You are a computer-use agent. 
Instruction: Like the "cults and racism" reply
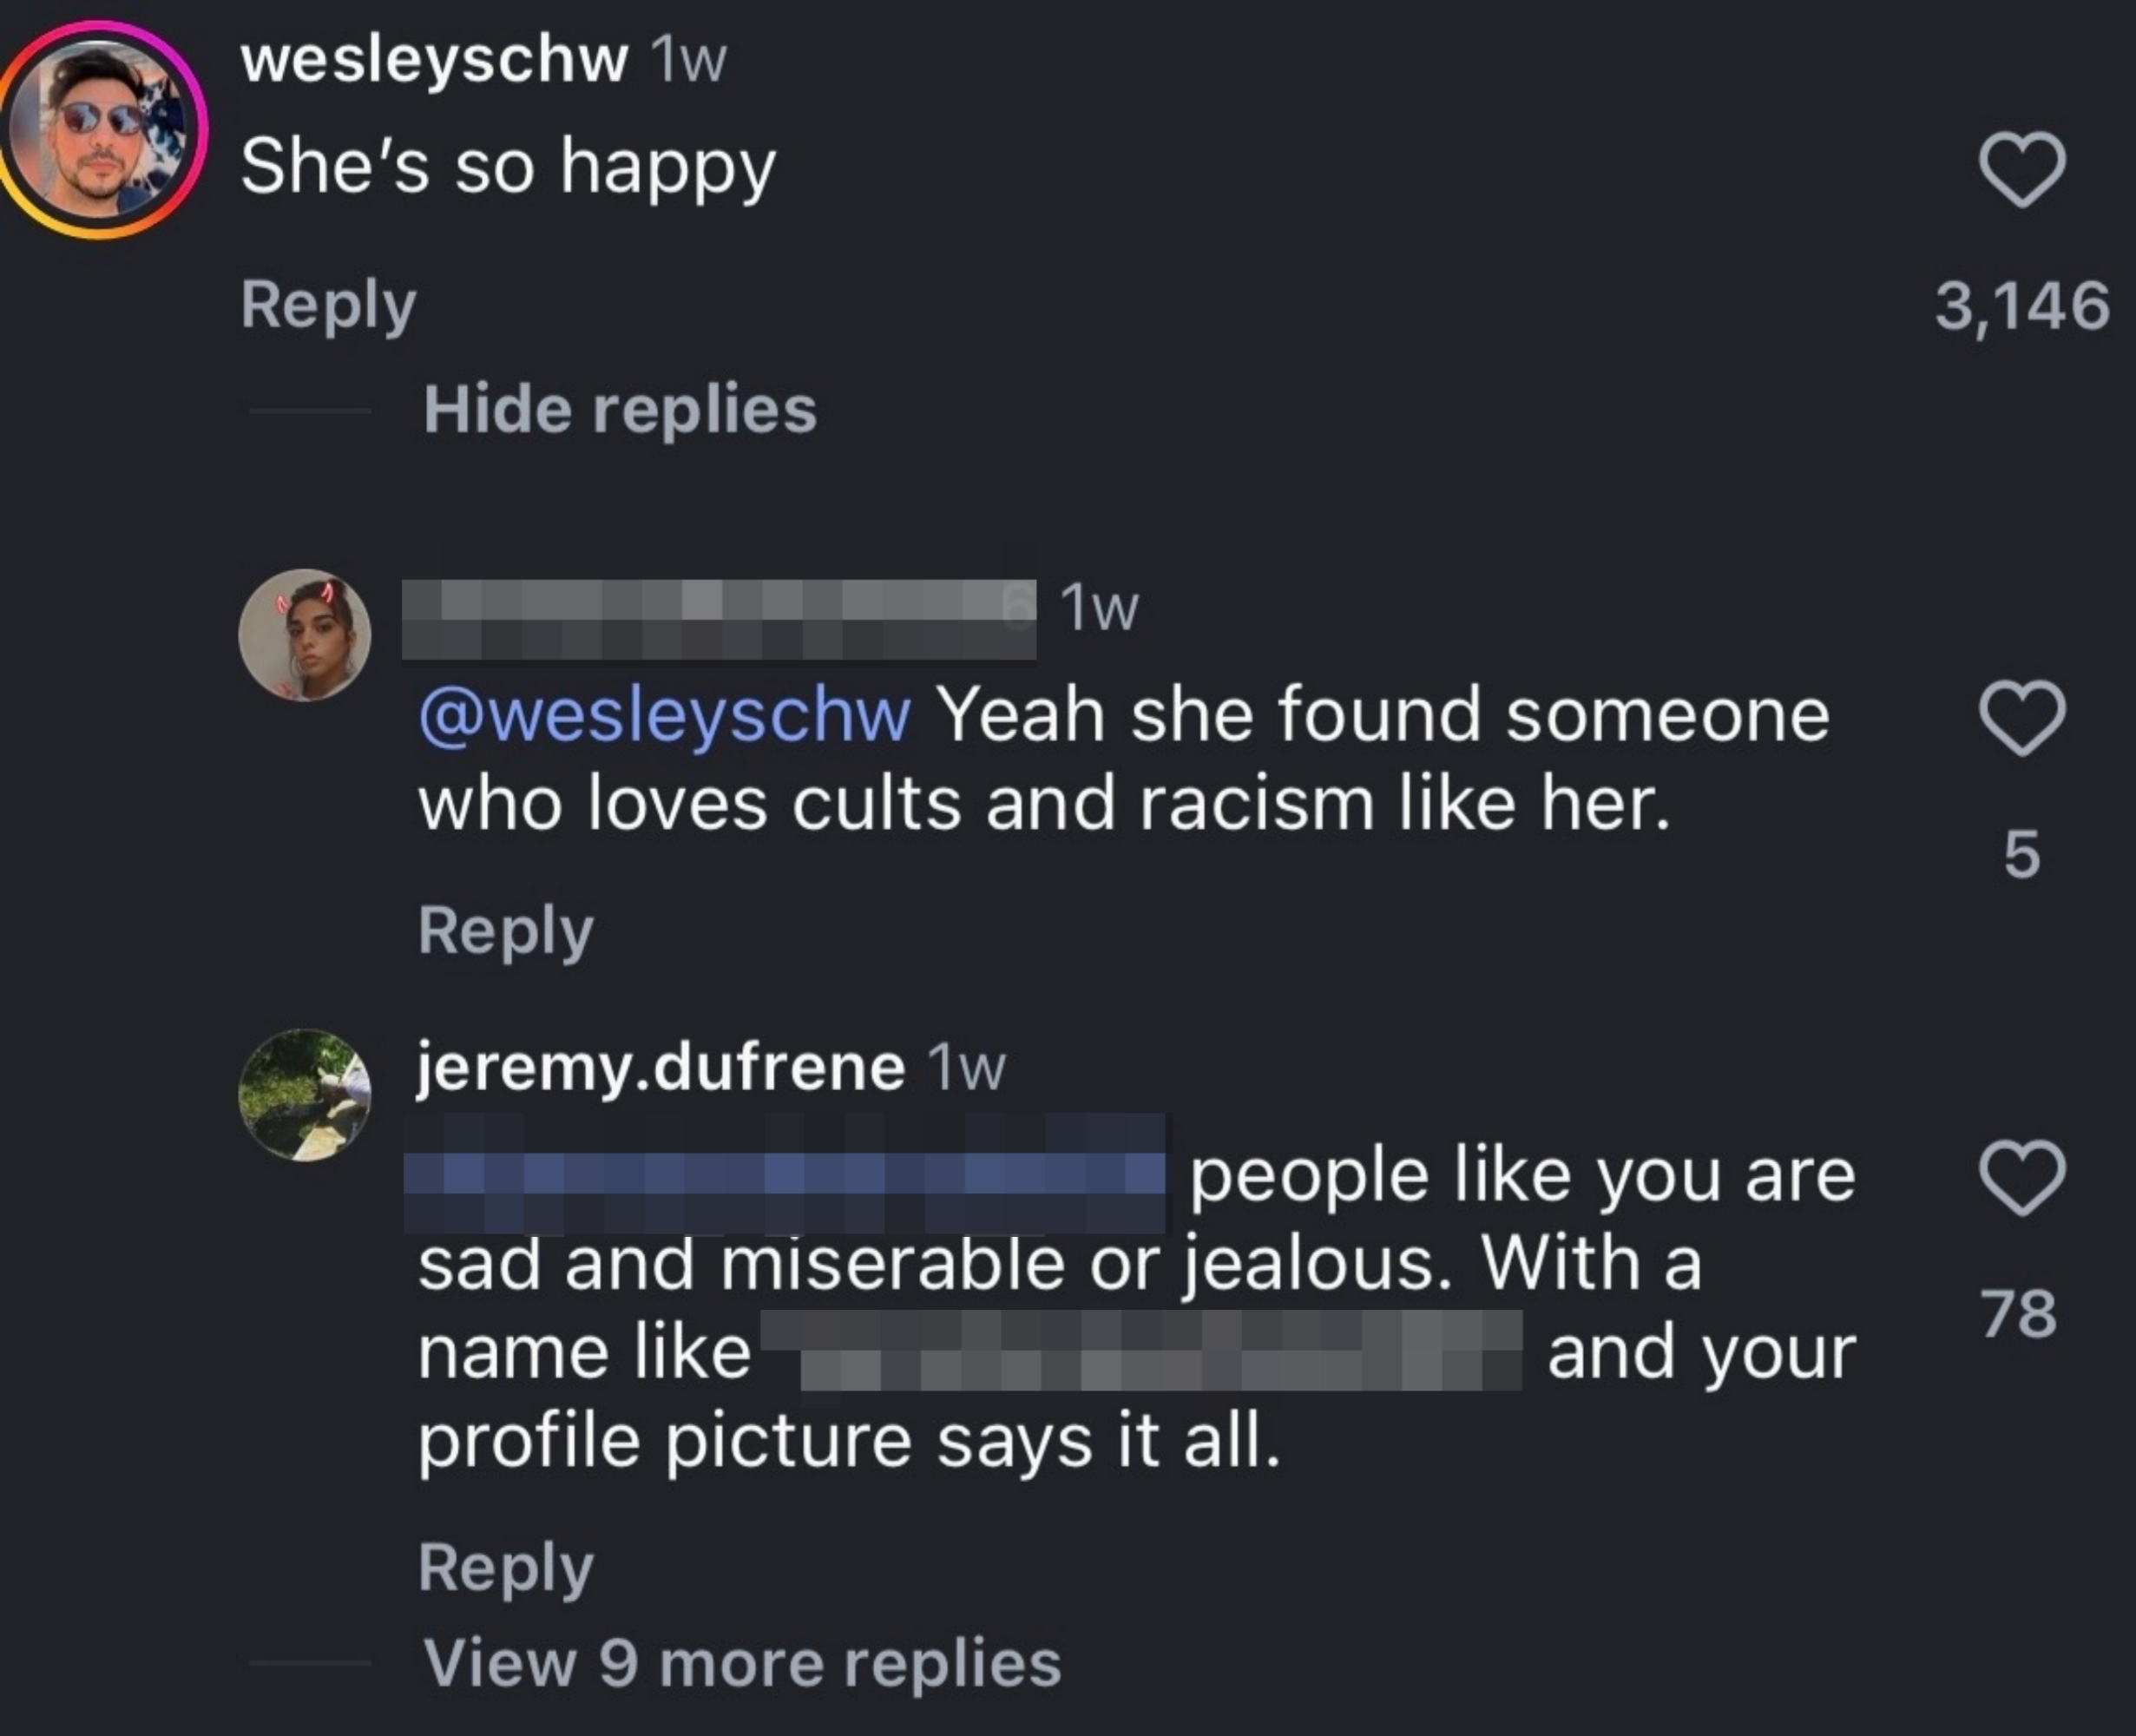[x=2022, y=718]
